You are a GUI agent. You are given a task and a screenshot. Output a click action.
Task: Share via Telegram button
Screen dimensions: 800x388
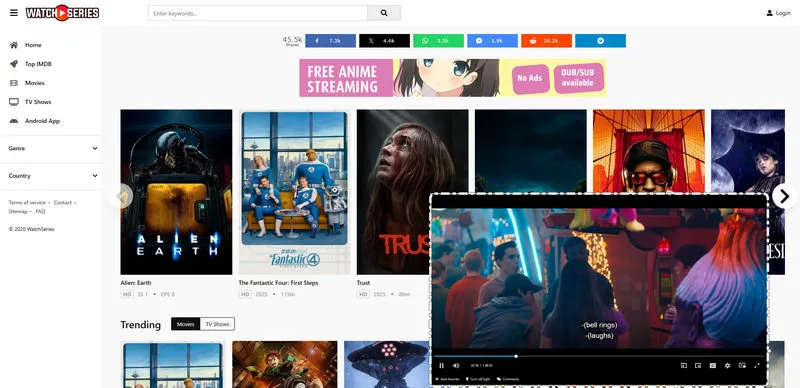pos(601,41)
